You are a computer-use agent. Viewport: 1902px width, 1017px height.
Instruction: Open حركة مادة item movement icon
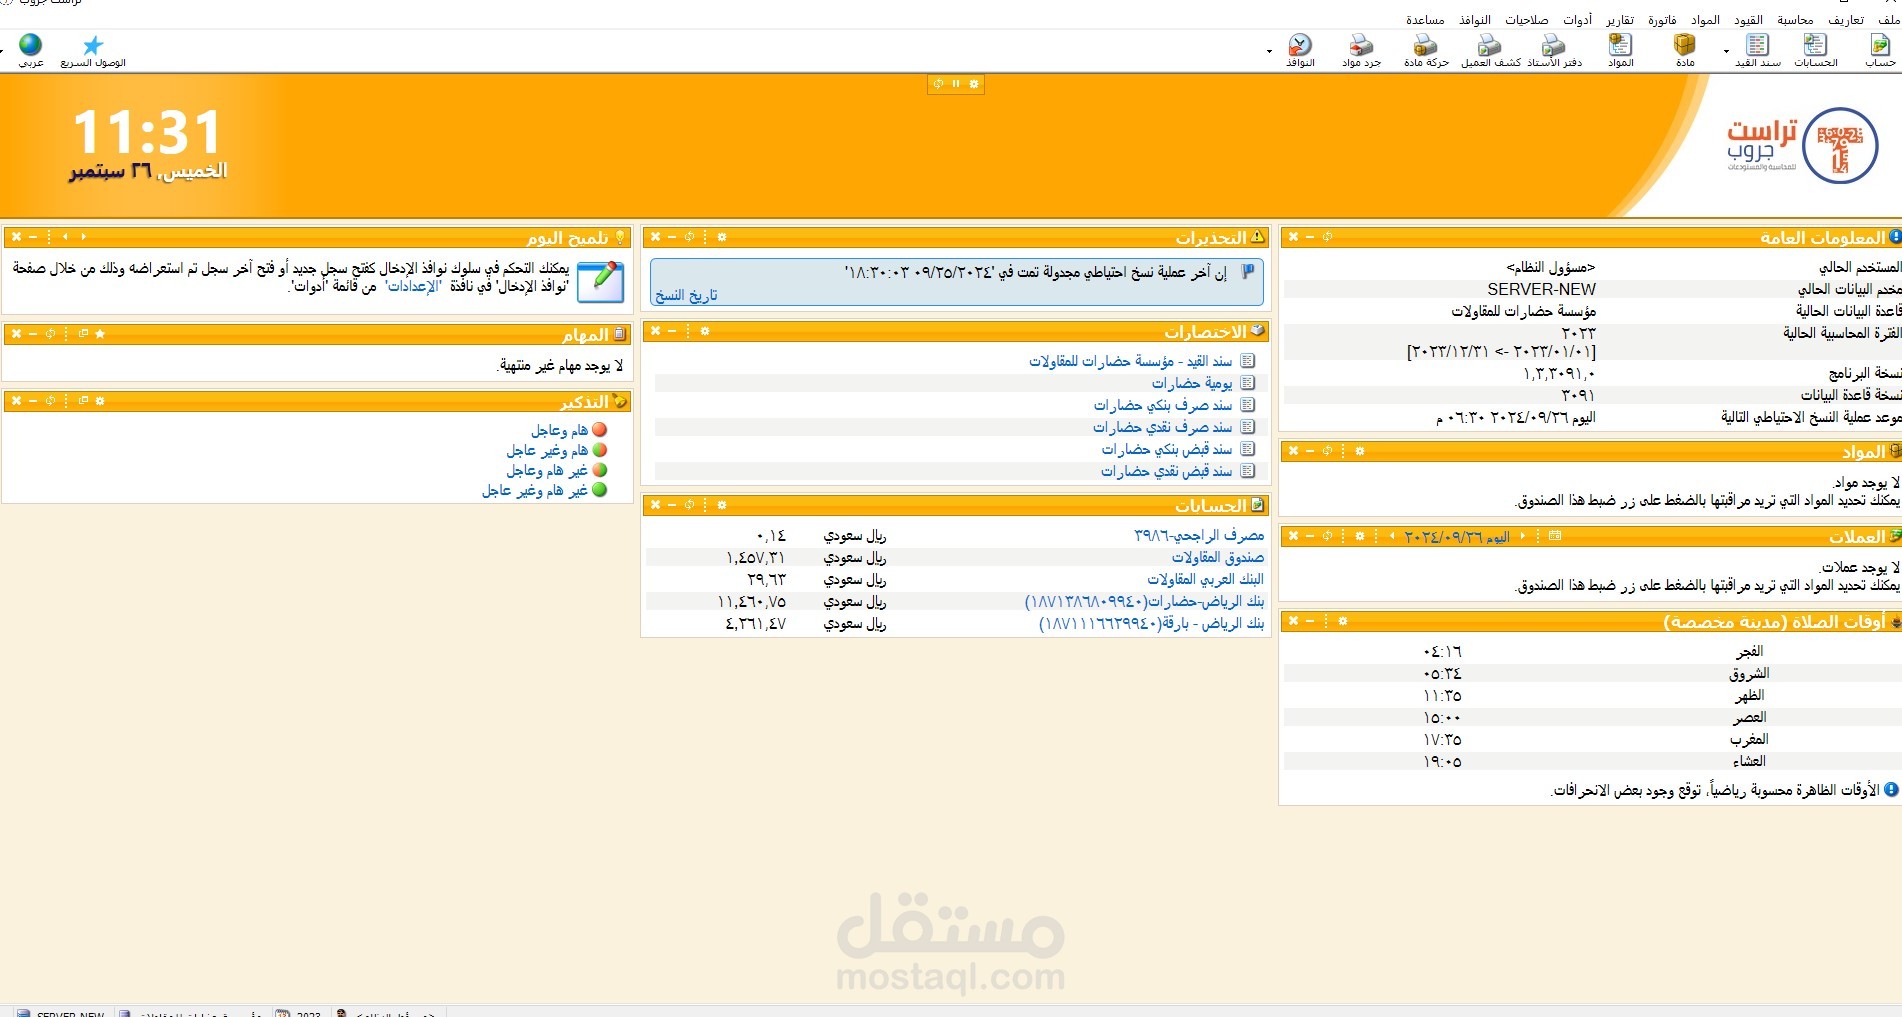click(x=1426, y=50)
